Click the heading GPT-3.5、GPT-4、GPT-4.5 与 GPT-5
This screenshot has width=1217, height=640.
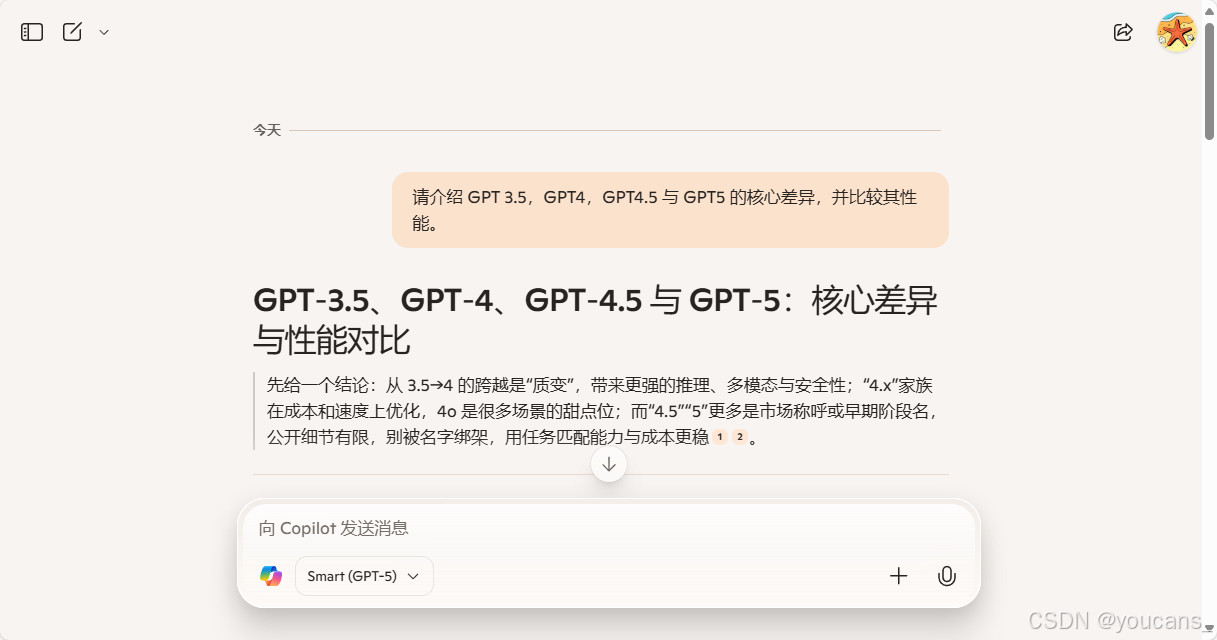click(x=596, y=319)
